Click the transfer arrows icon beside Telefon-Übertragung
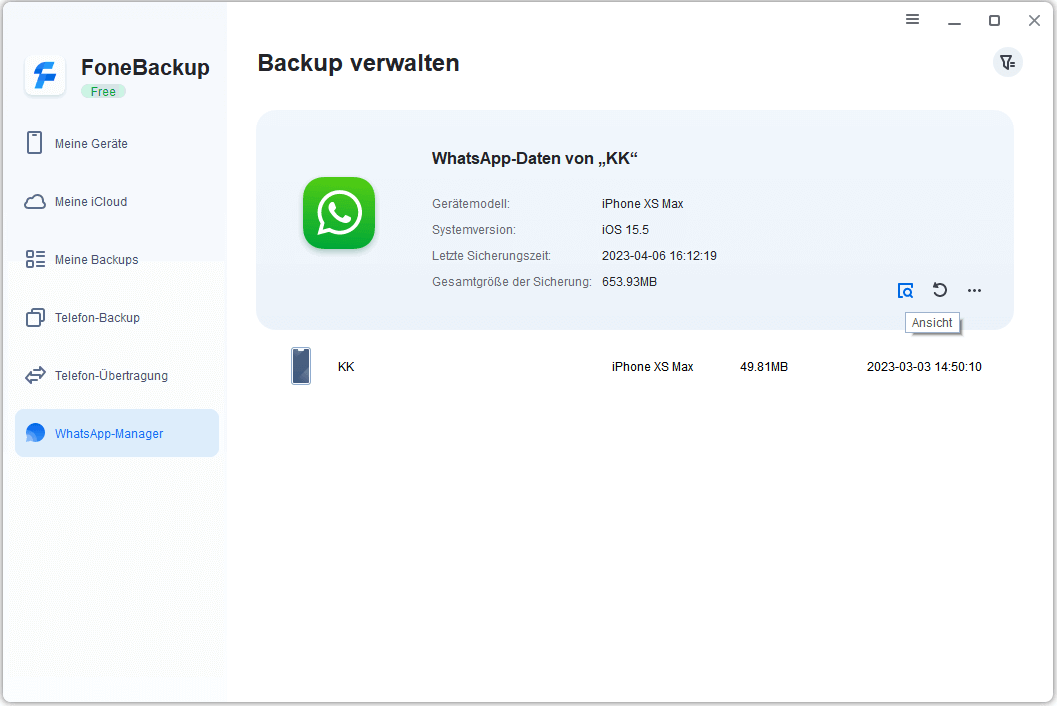 pos(35,376)
